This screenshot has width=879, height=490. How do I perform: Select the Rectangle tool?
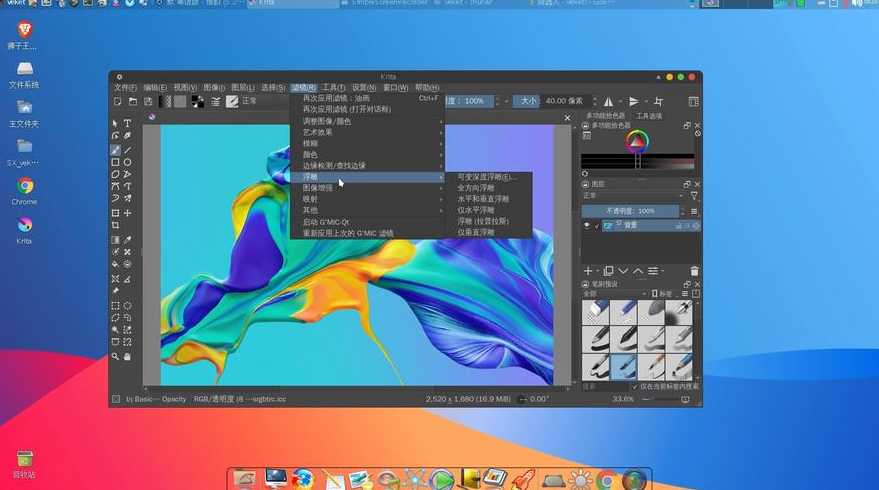coord(115,162)
